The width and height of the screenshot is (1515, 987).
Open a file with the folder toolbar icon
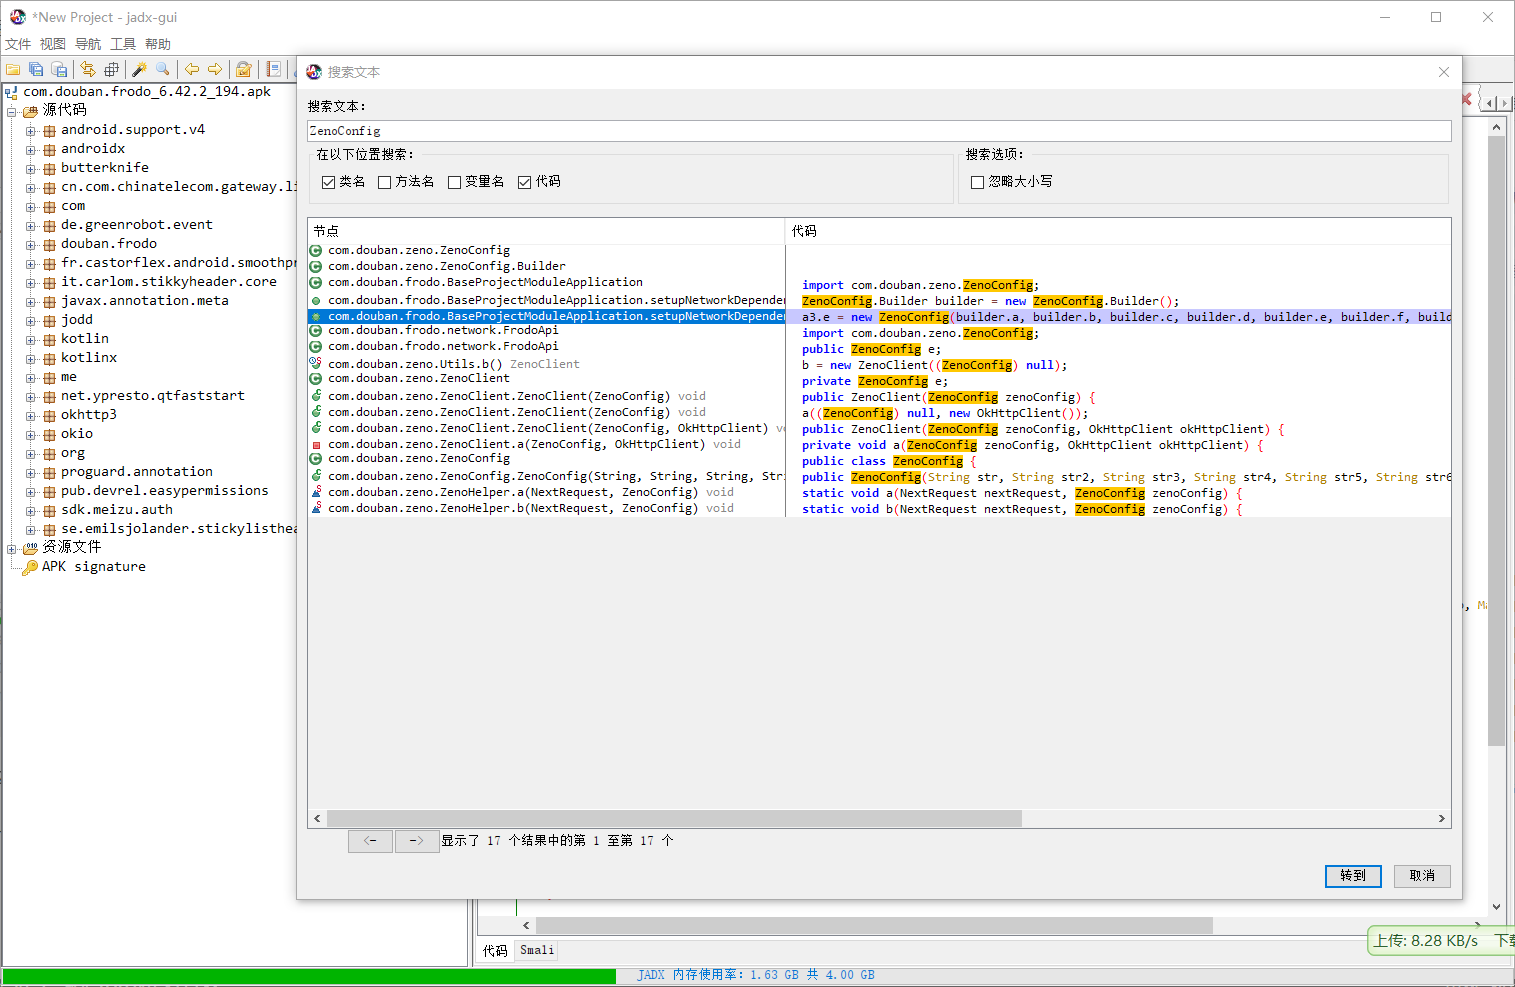13,69
